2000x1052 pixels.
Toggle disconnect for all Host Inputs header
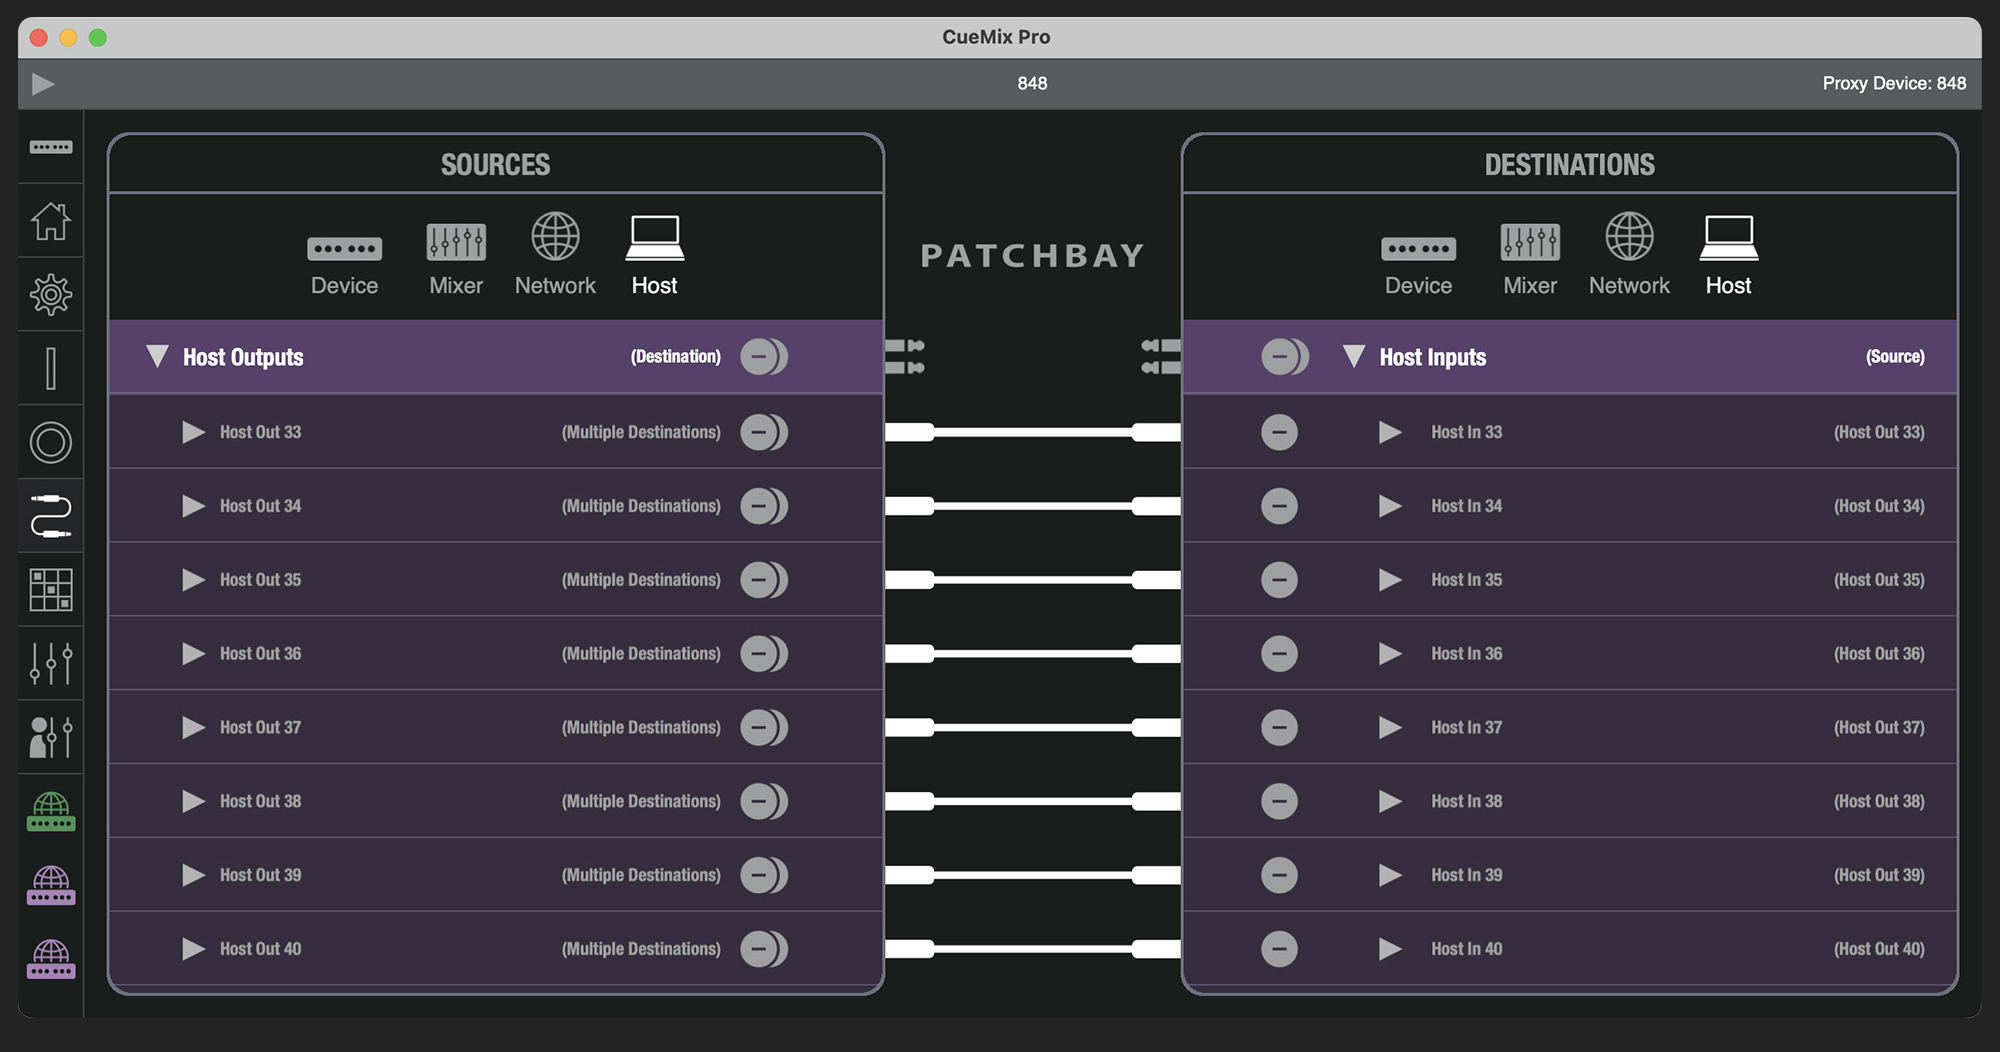point(1282,357)
